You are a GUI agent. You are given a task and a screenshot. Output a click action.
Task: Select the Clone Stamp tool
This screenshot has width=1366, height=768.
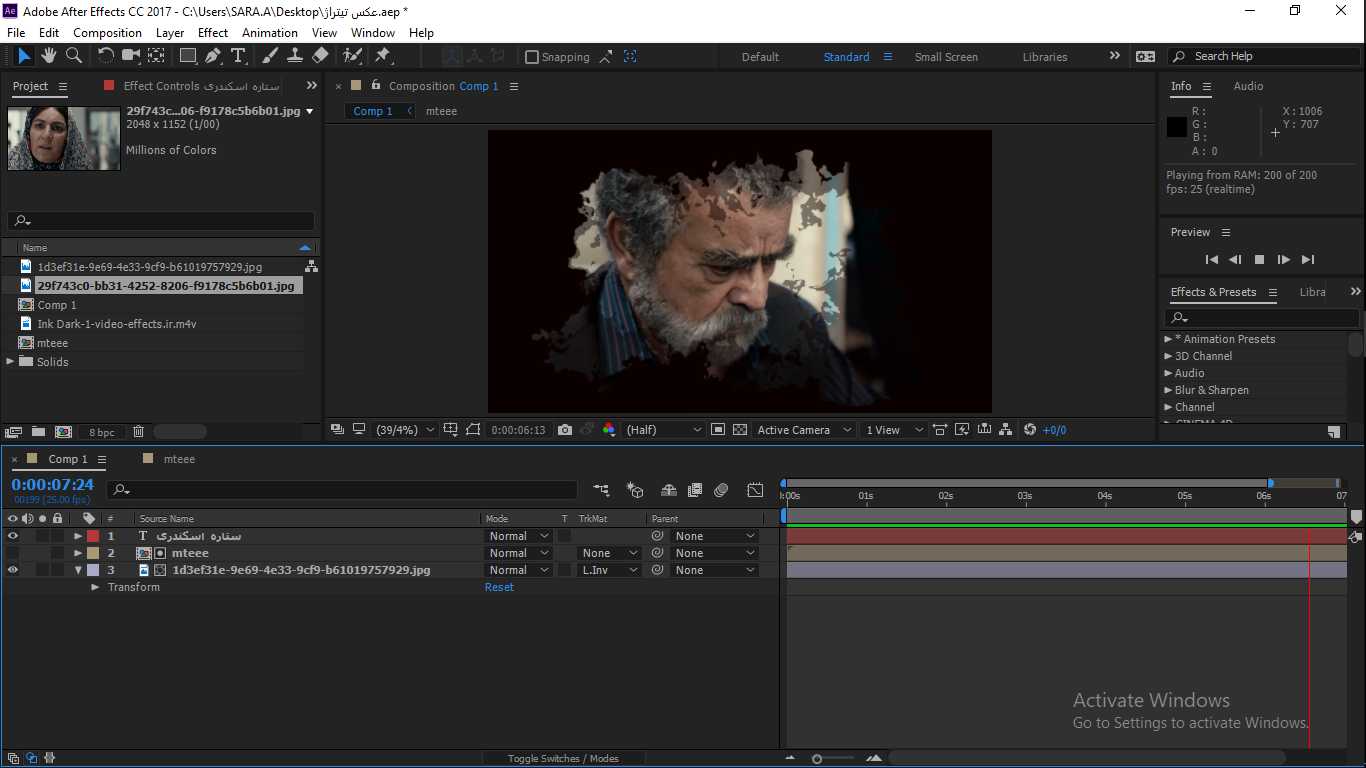[x=295, y=56]
